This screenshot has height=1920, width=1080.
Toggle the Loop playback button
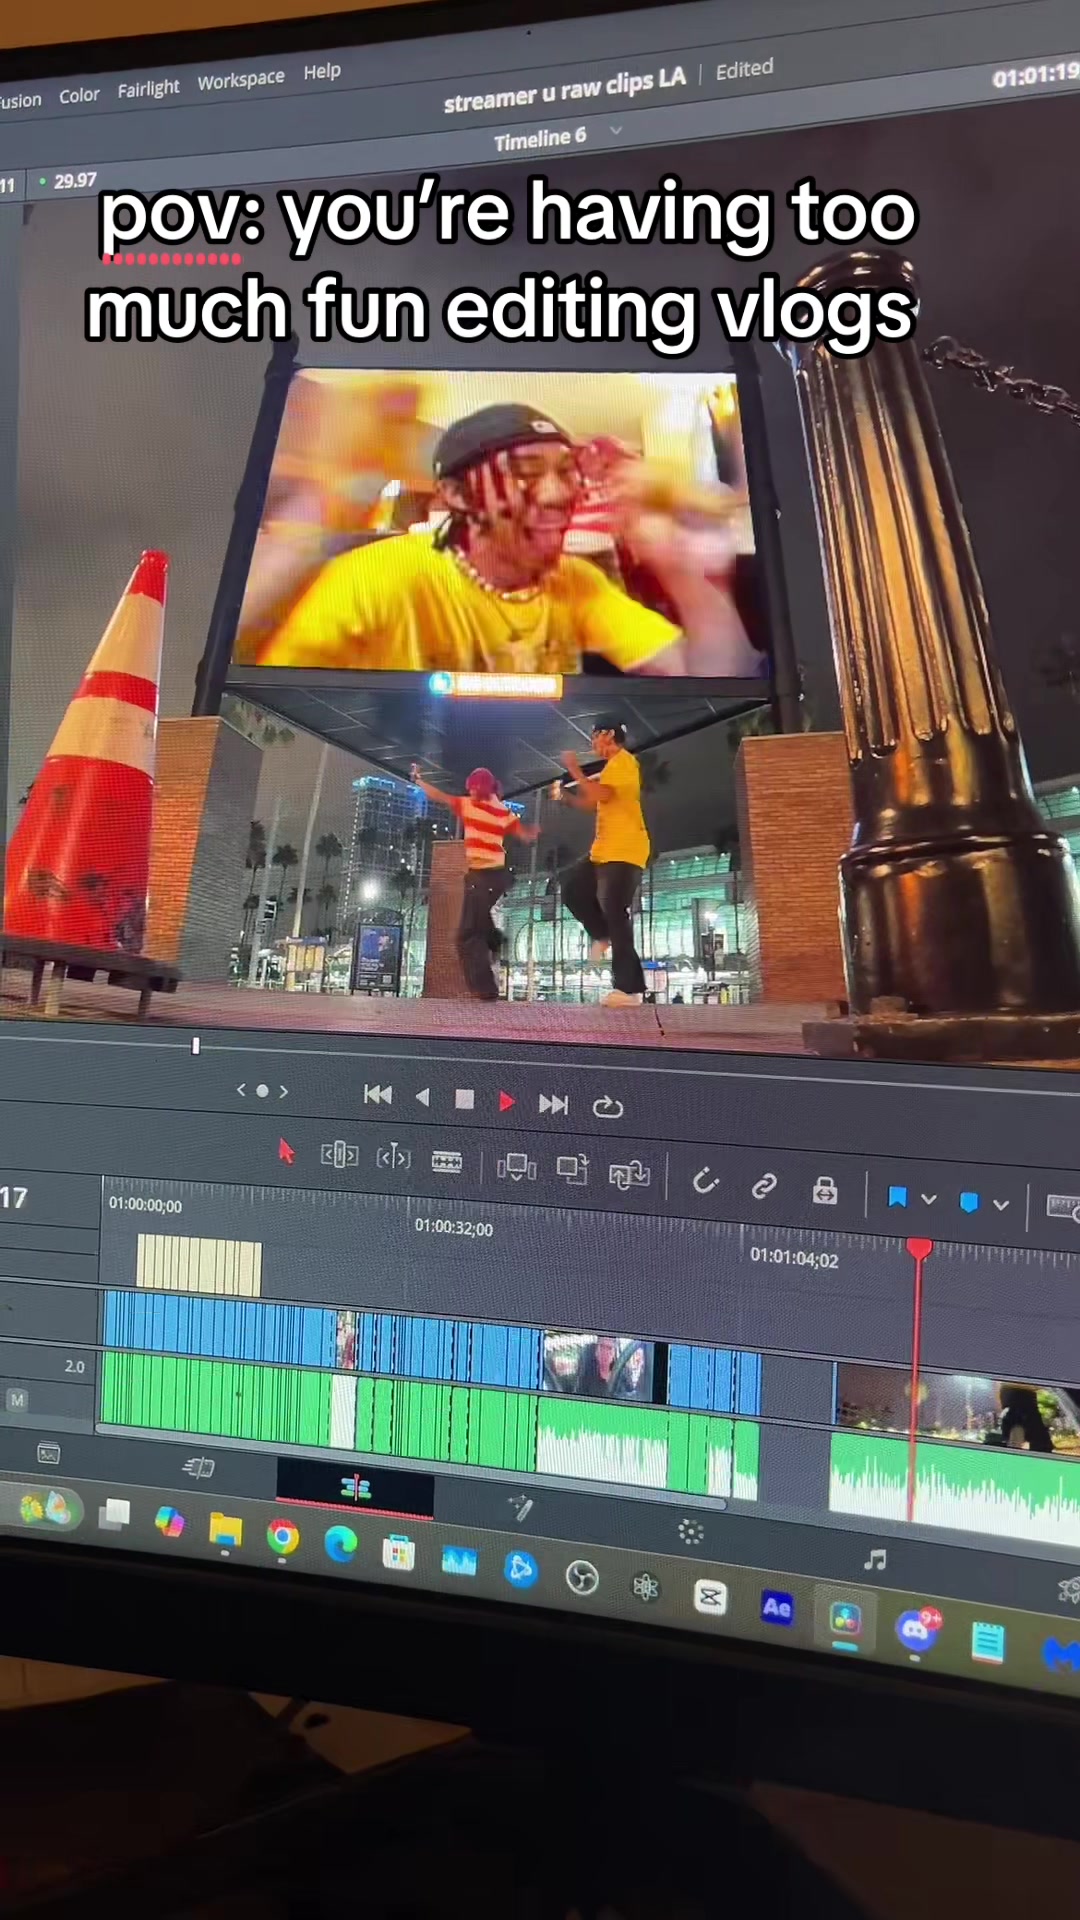click(x=607, y=1106)
